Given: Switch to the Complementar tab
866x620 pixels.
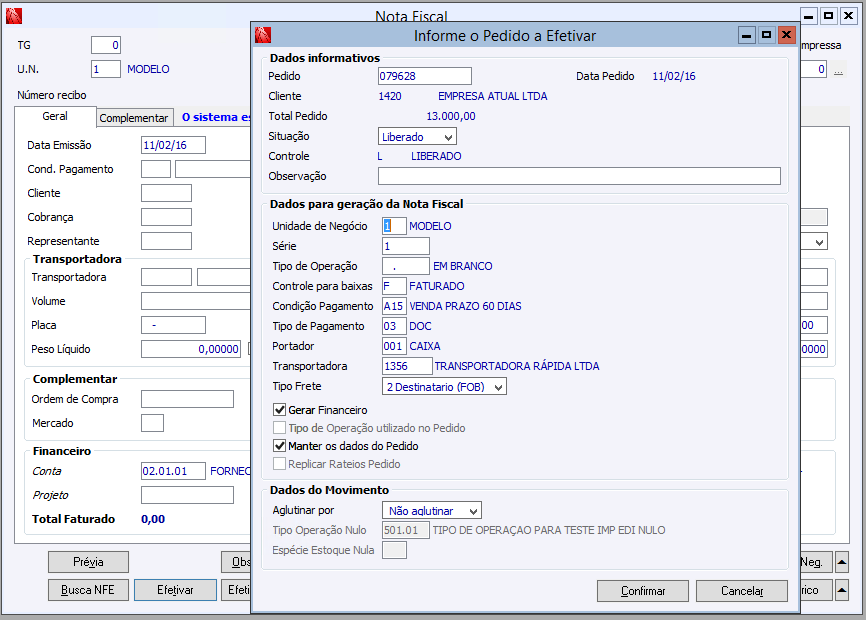Looking at the screenshot, I should [x=134, y=118].
